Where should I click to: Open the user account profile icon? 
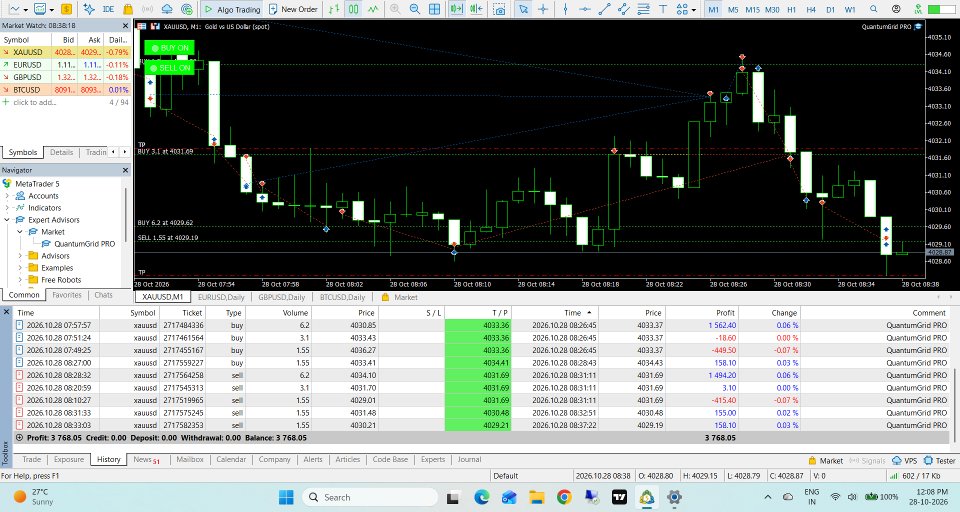point(896,9)
